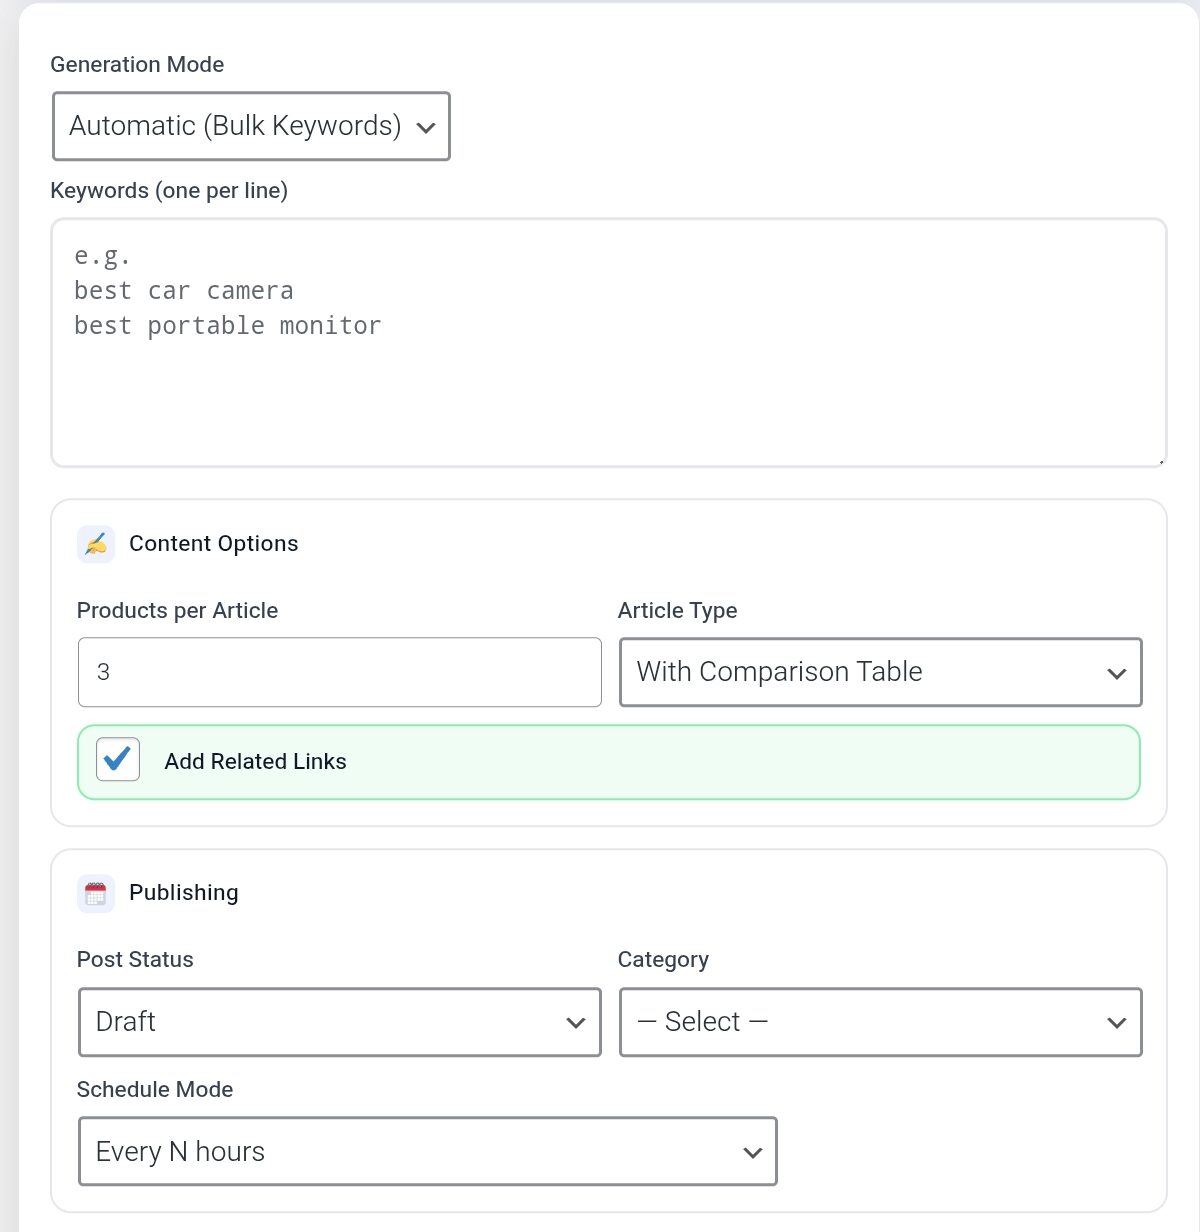The height and width of the screenshot is (1232, 1200).
Task: Open the Category select dropdown
Action: [880, 1022]
